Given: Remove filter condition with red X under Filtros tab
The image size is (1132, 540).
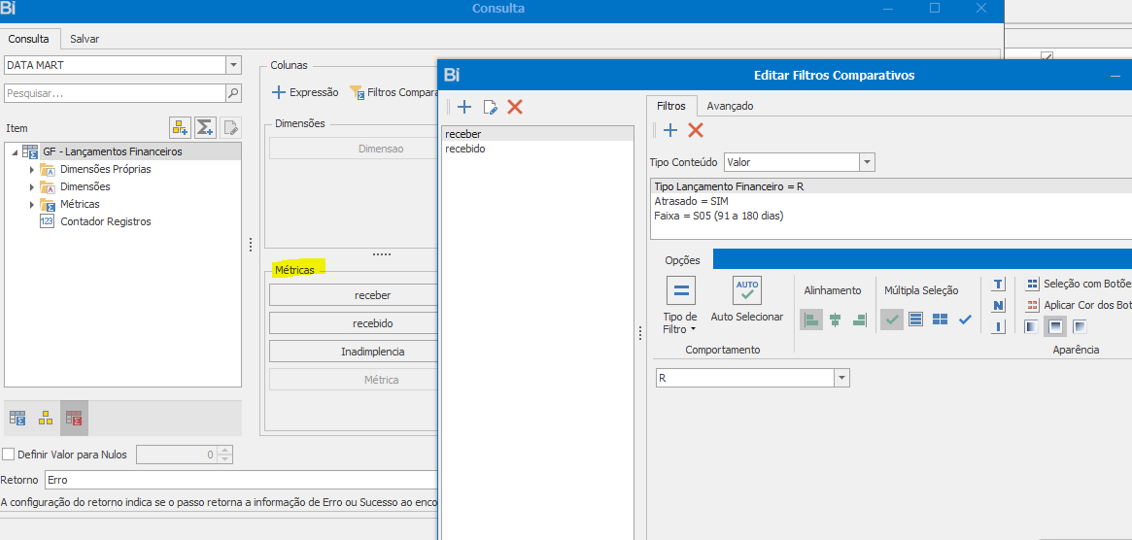Looking at the screenshot, I should (695, 130).
